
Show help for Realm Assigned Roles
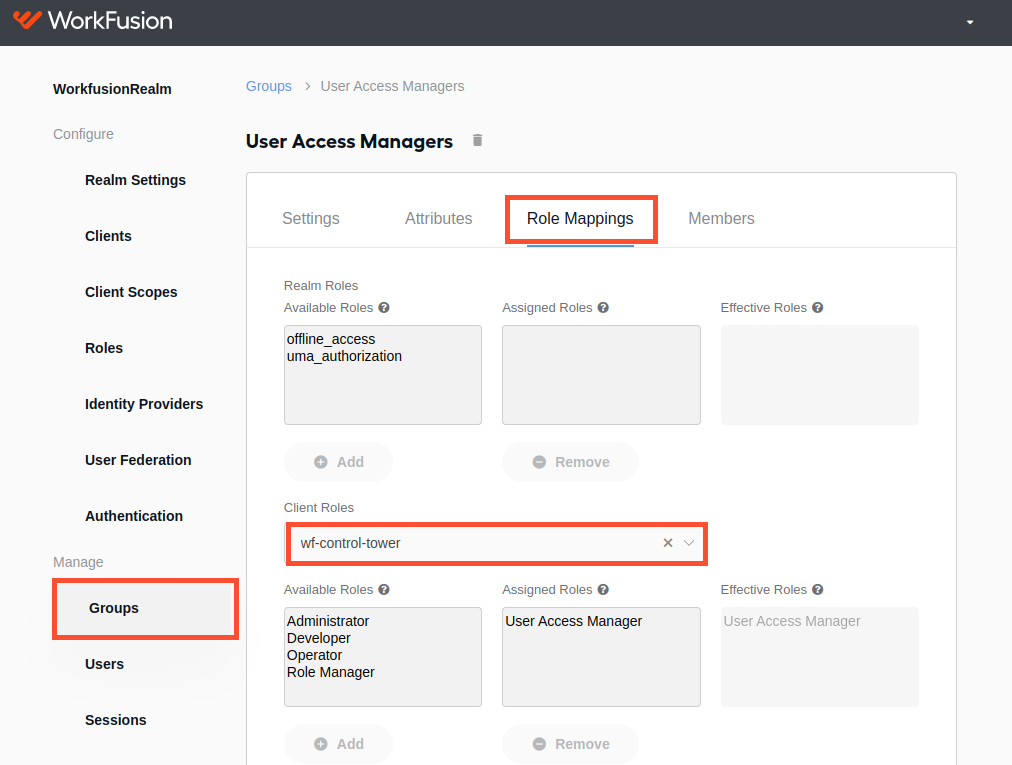pyautogui.click(x=603, y=307)
